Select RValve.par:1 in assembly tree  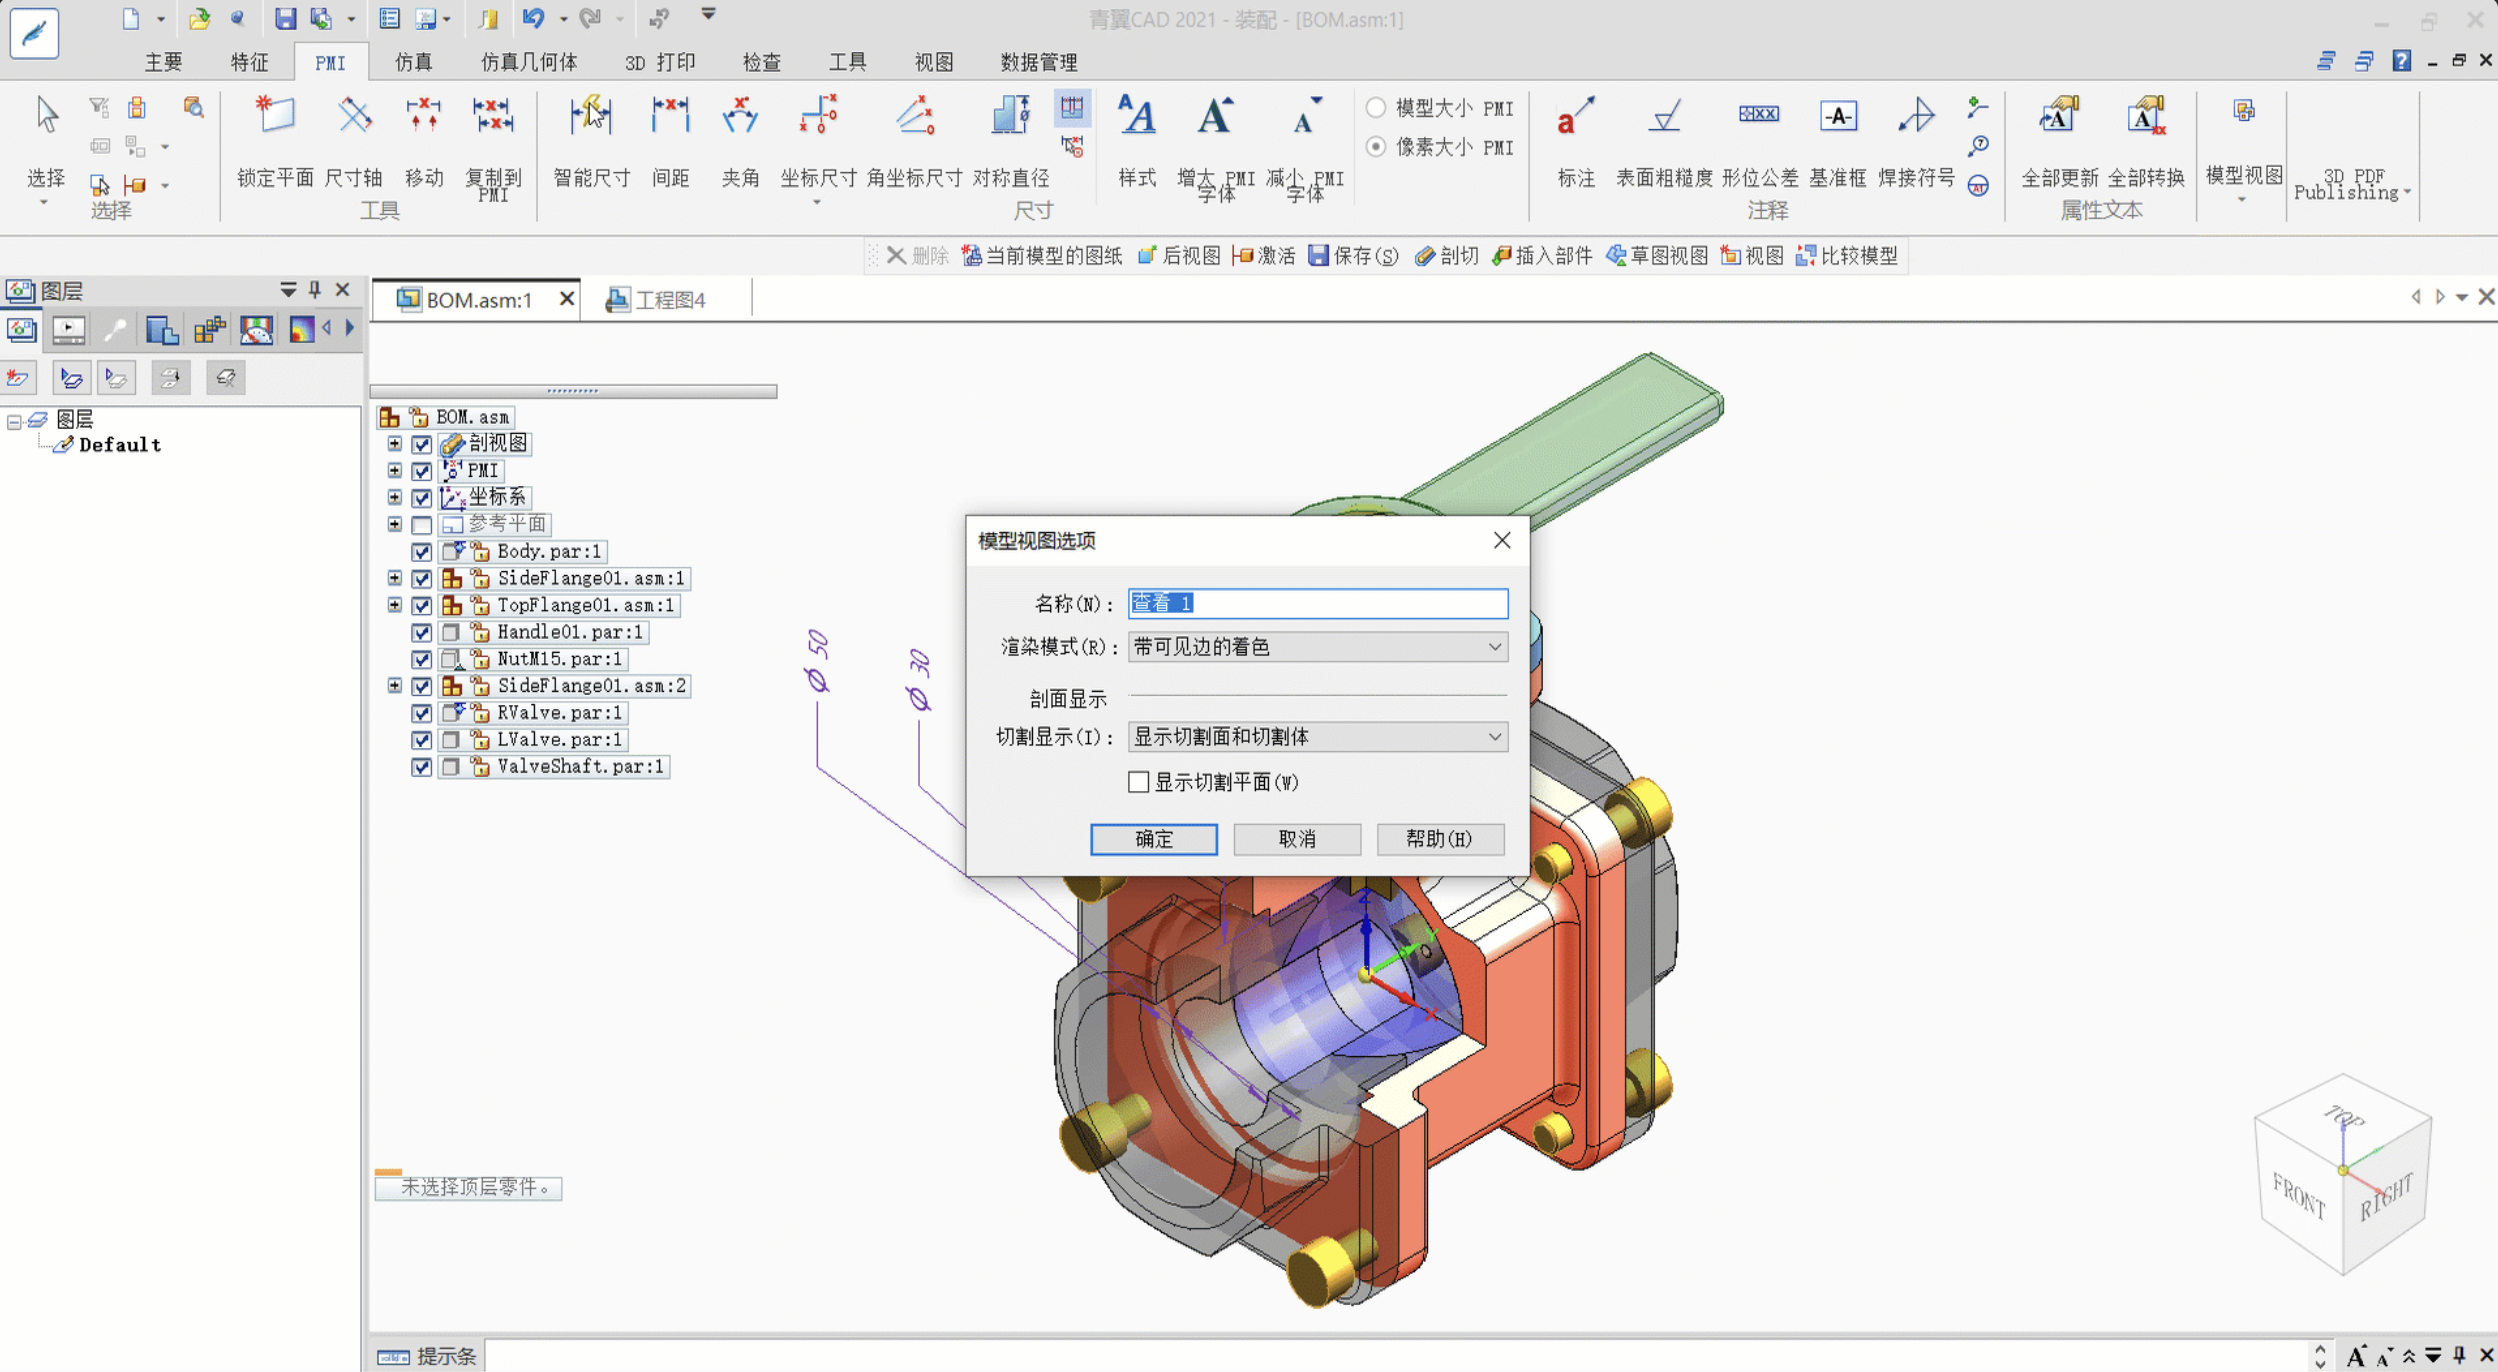[559, 713]
